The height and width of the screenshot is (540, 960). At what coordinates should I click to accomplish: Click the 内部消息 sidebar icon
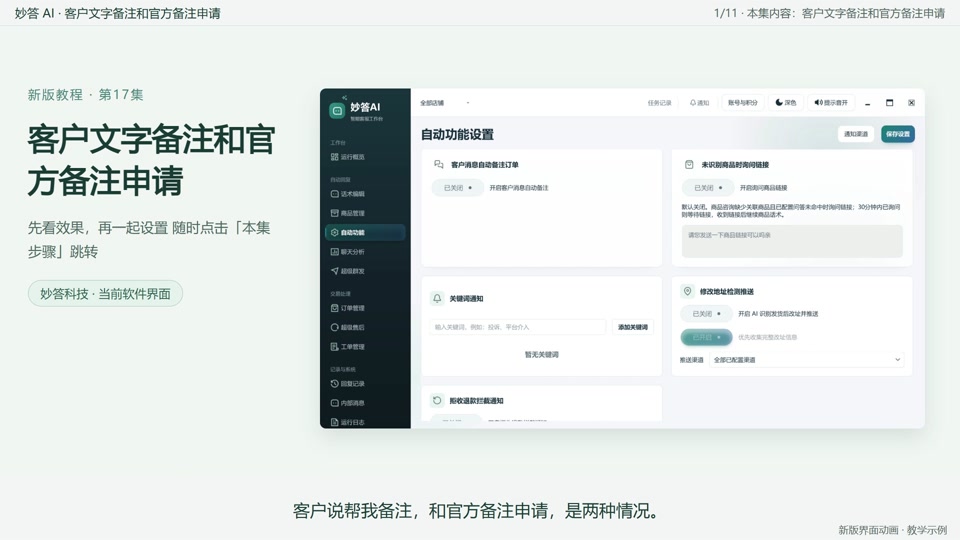pos(334,403)
